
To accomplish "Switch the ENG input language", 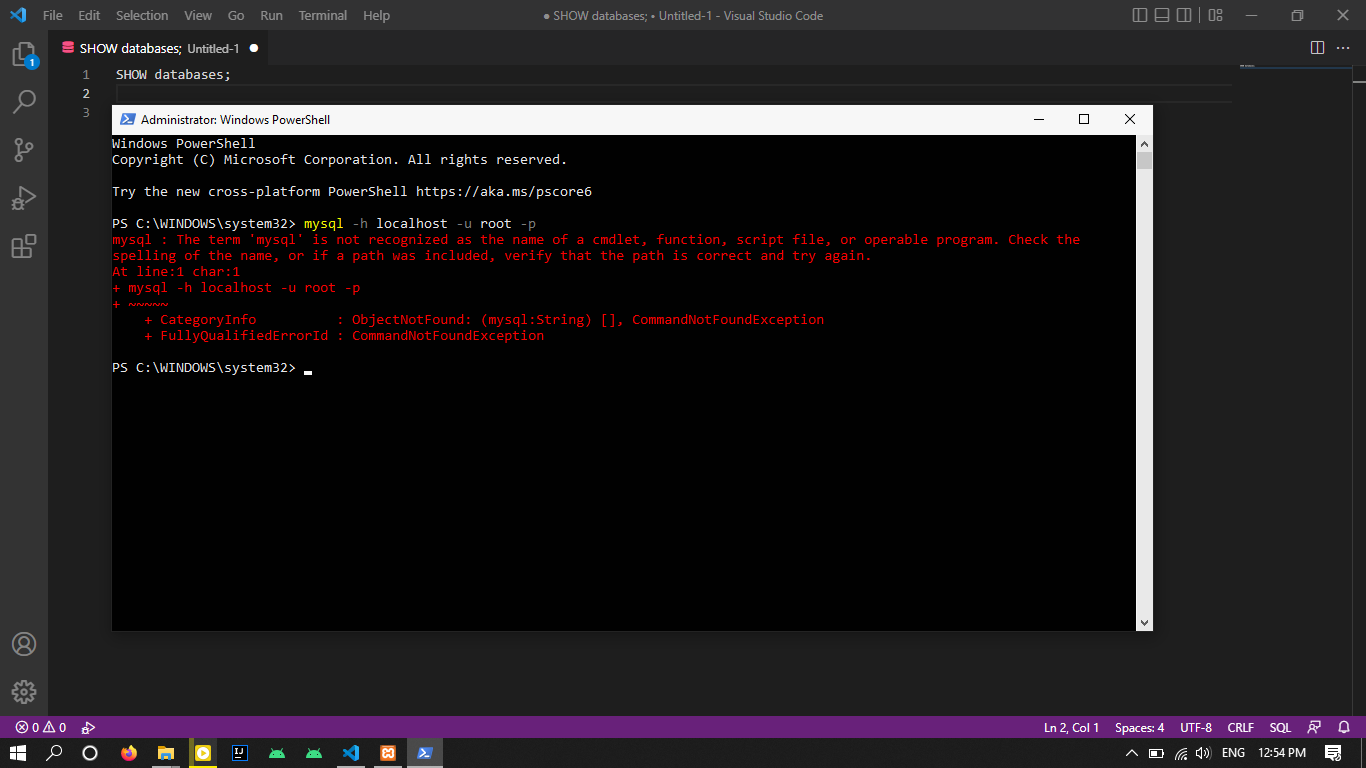I will tap(1233, 753).
